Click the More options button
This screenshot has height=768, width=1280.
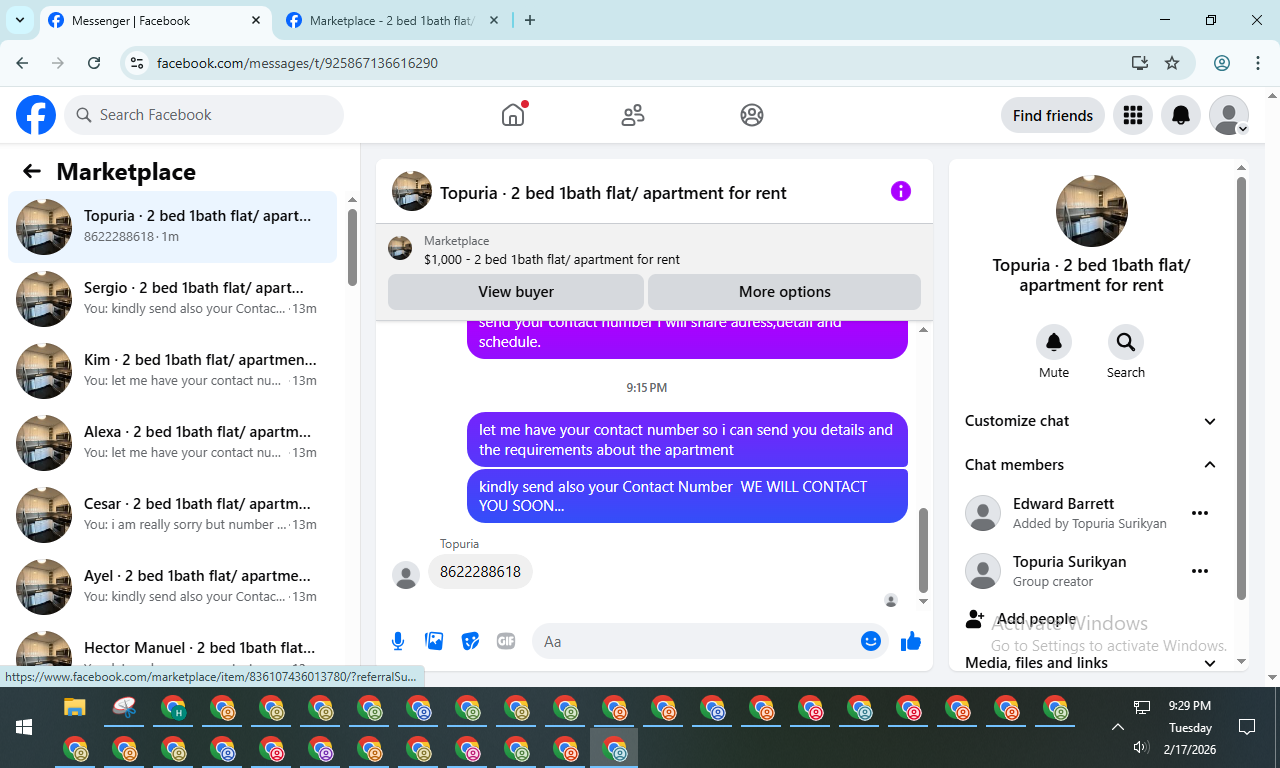pyautogui.click(x=785, y=292)
